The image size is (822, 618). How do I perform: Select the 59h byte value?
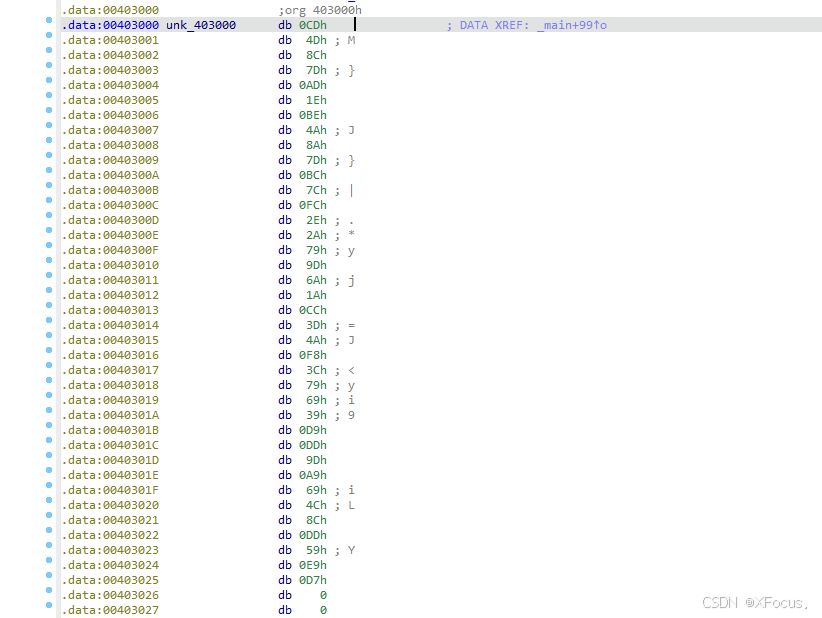tap(316, 550)
